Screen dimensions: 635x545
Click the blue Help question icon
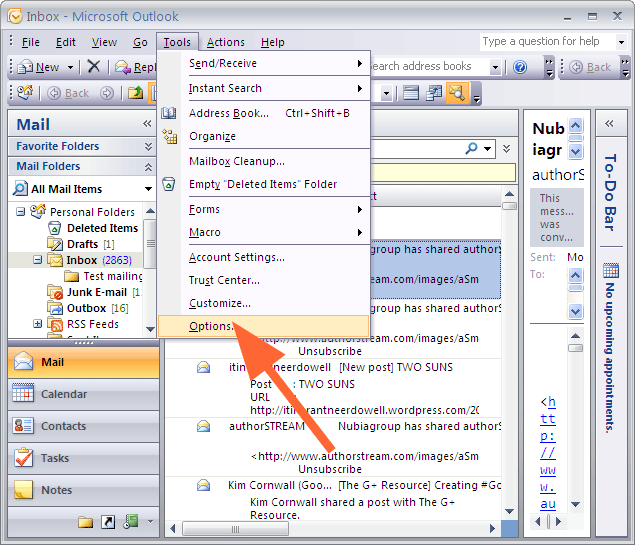[520, 67]
